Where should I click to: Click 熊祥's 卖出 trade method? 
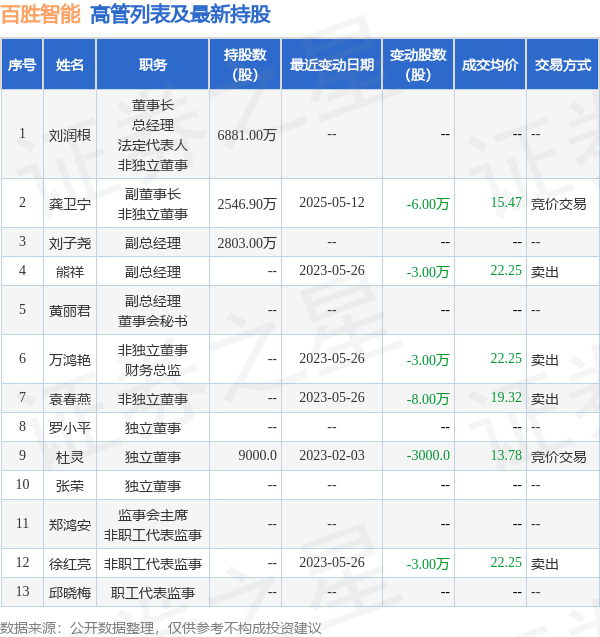click(545, 271)
